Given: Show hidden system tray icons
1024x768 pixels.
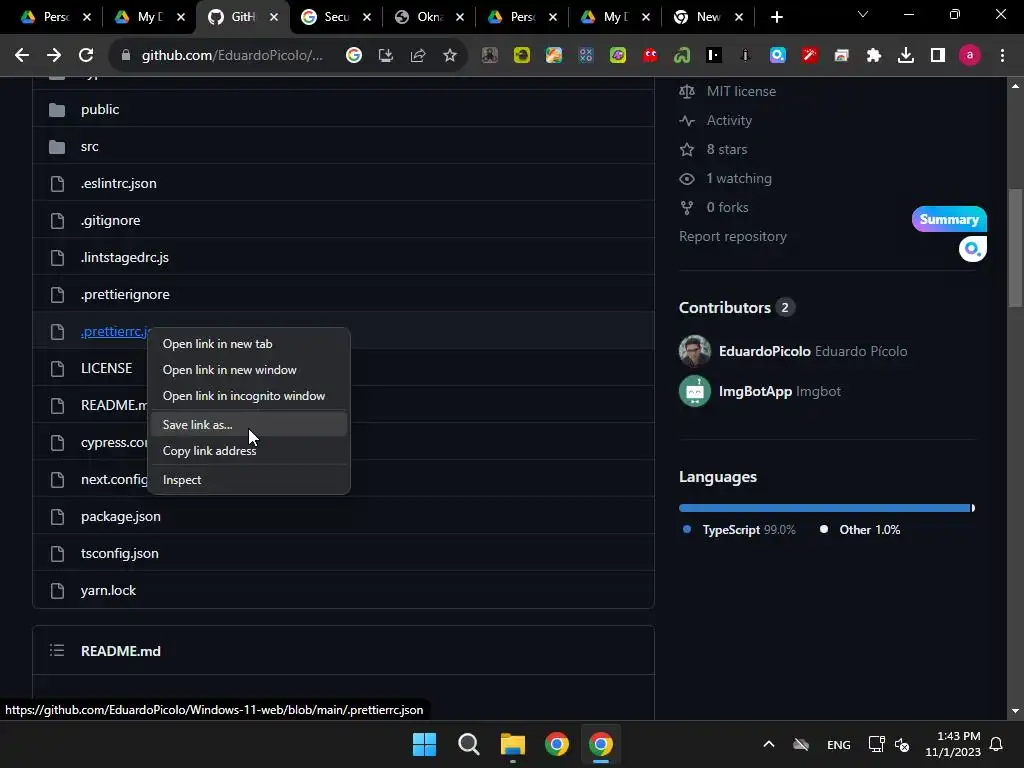Looking at the screenshot, I should click(769, 744).
